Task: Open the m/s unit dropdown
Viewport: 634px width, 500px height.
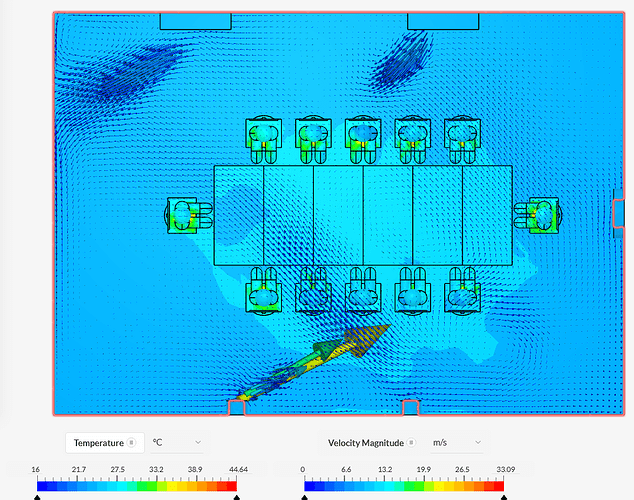Action: tap(457, 443)
